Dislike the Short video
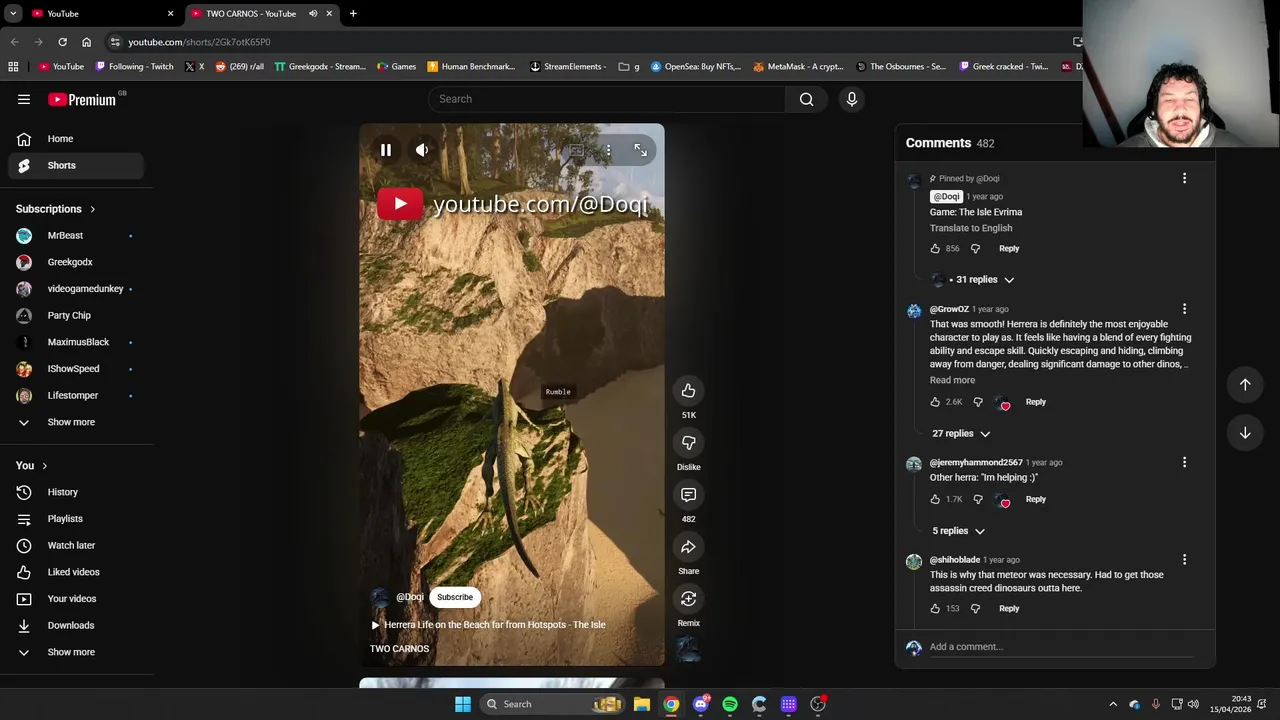 [x=688, y=443]
